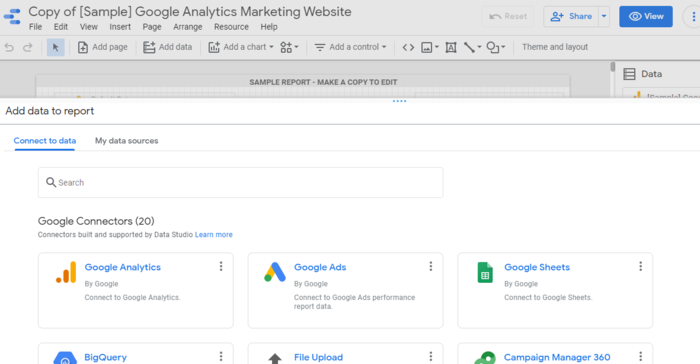Expand the Share options dropdown arrow
The image size is (700, 364).
(604, 17)
